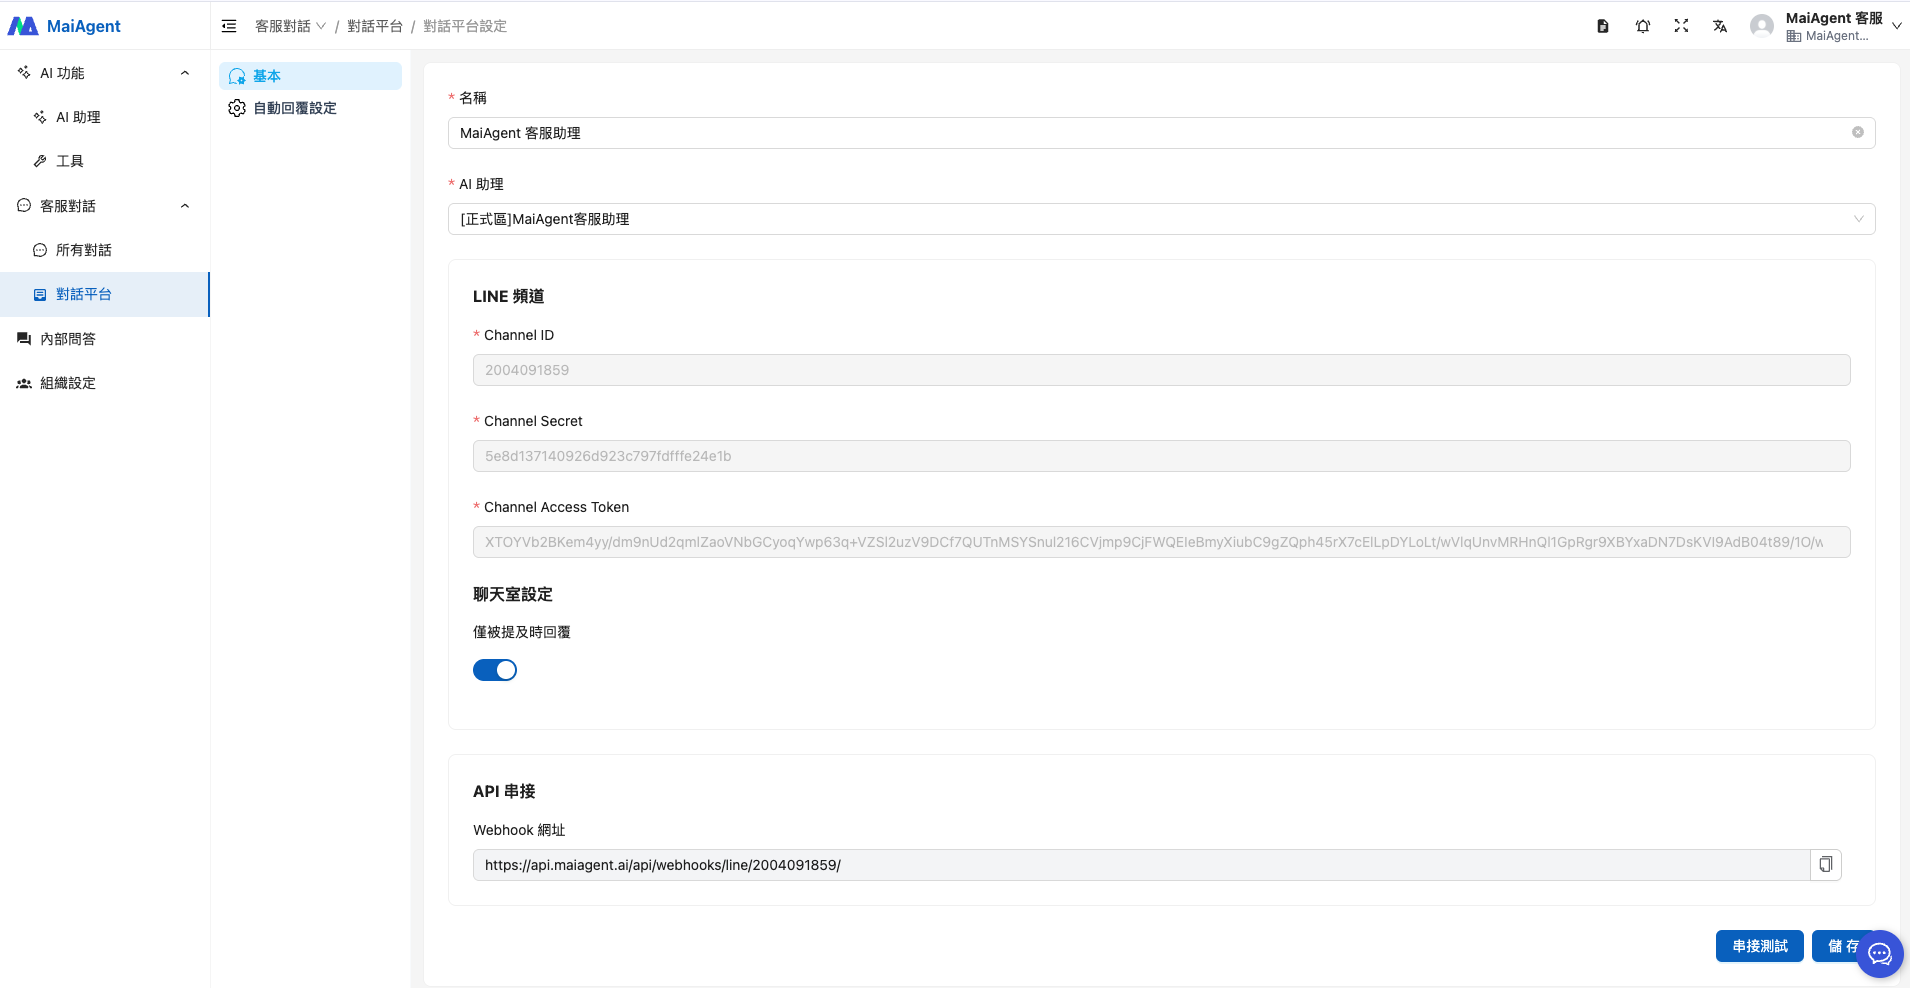This screenshot has height=988, width=1910.
Task: Toggle 僅被提及時回覆 switch off
Action: pyautogui.click(x=495, y=670)
